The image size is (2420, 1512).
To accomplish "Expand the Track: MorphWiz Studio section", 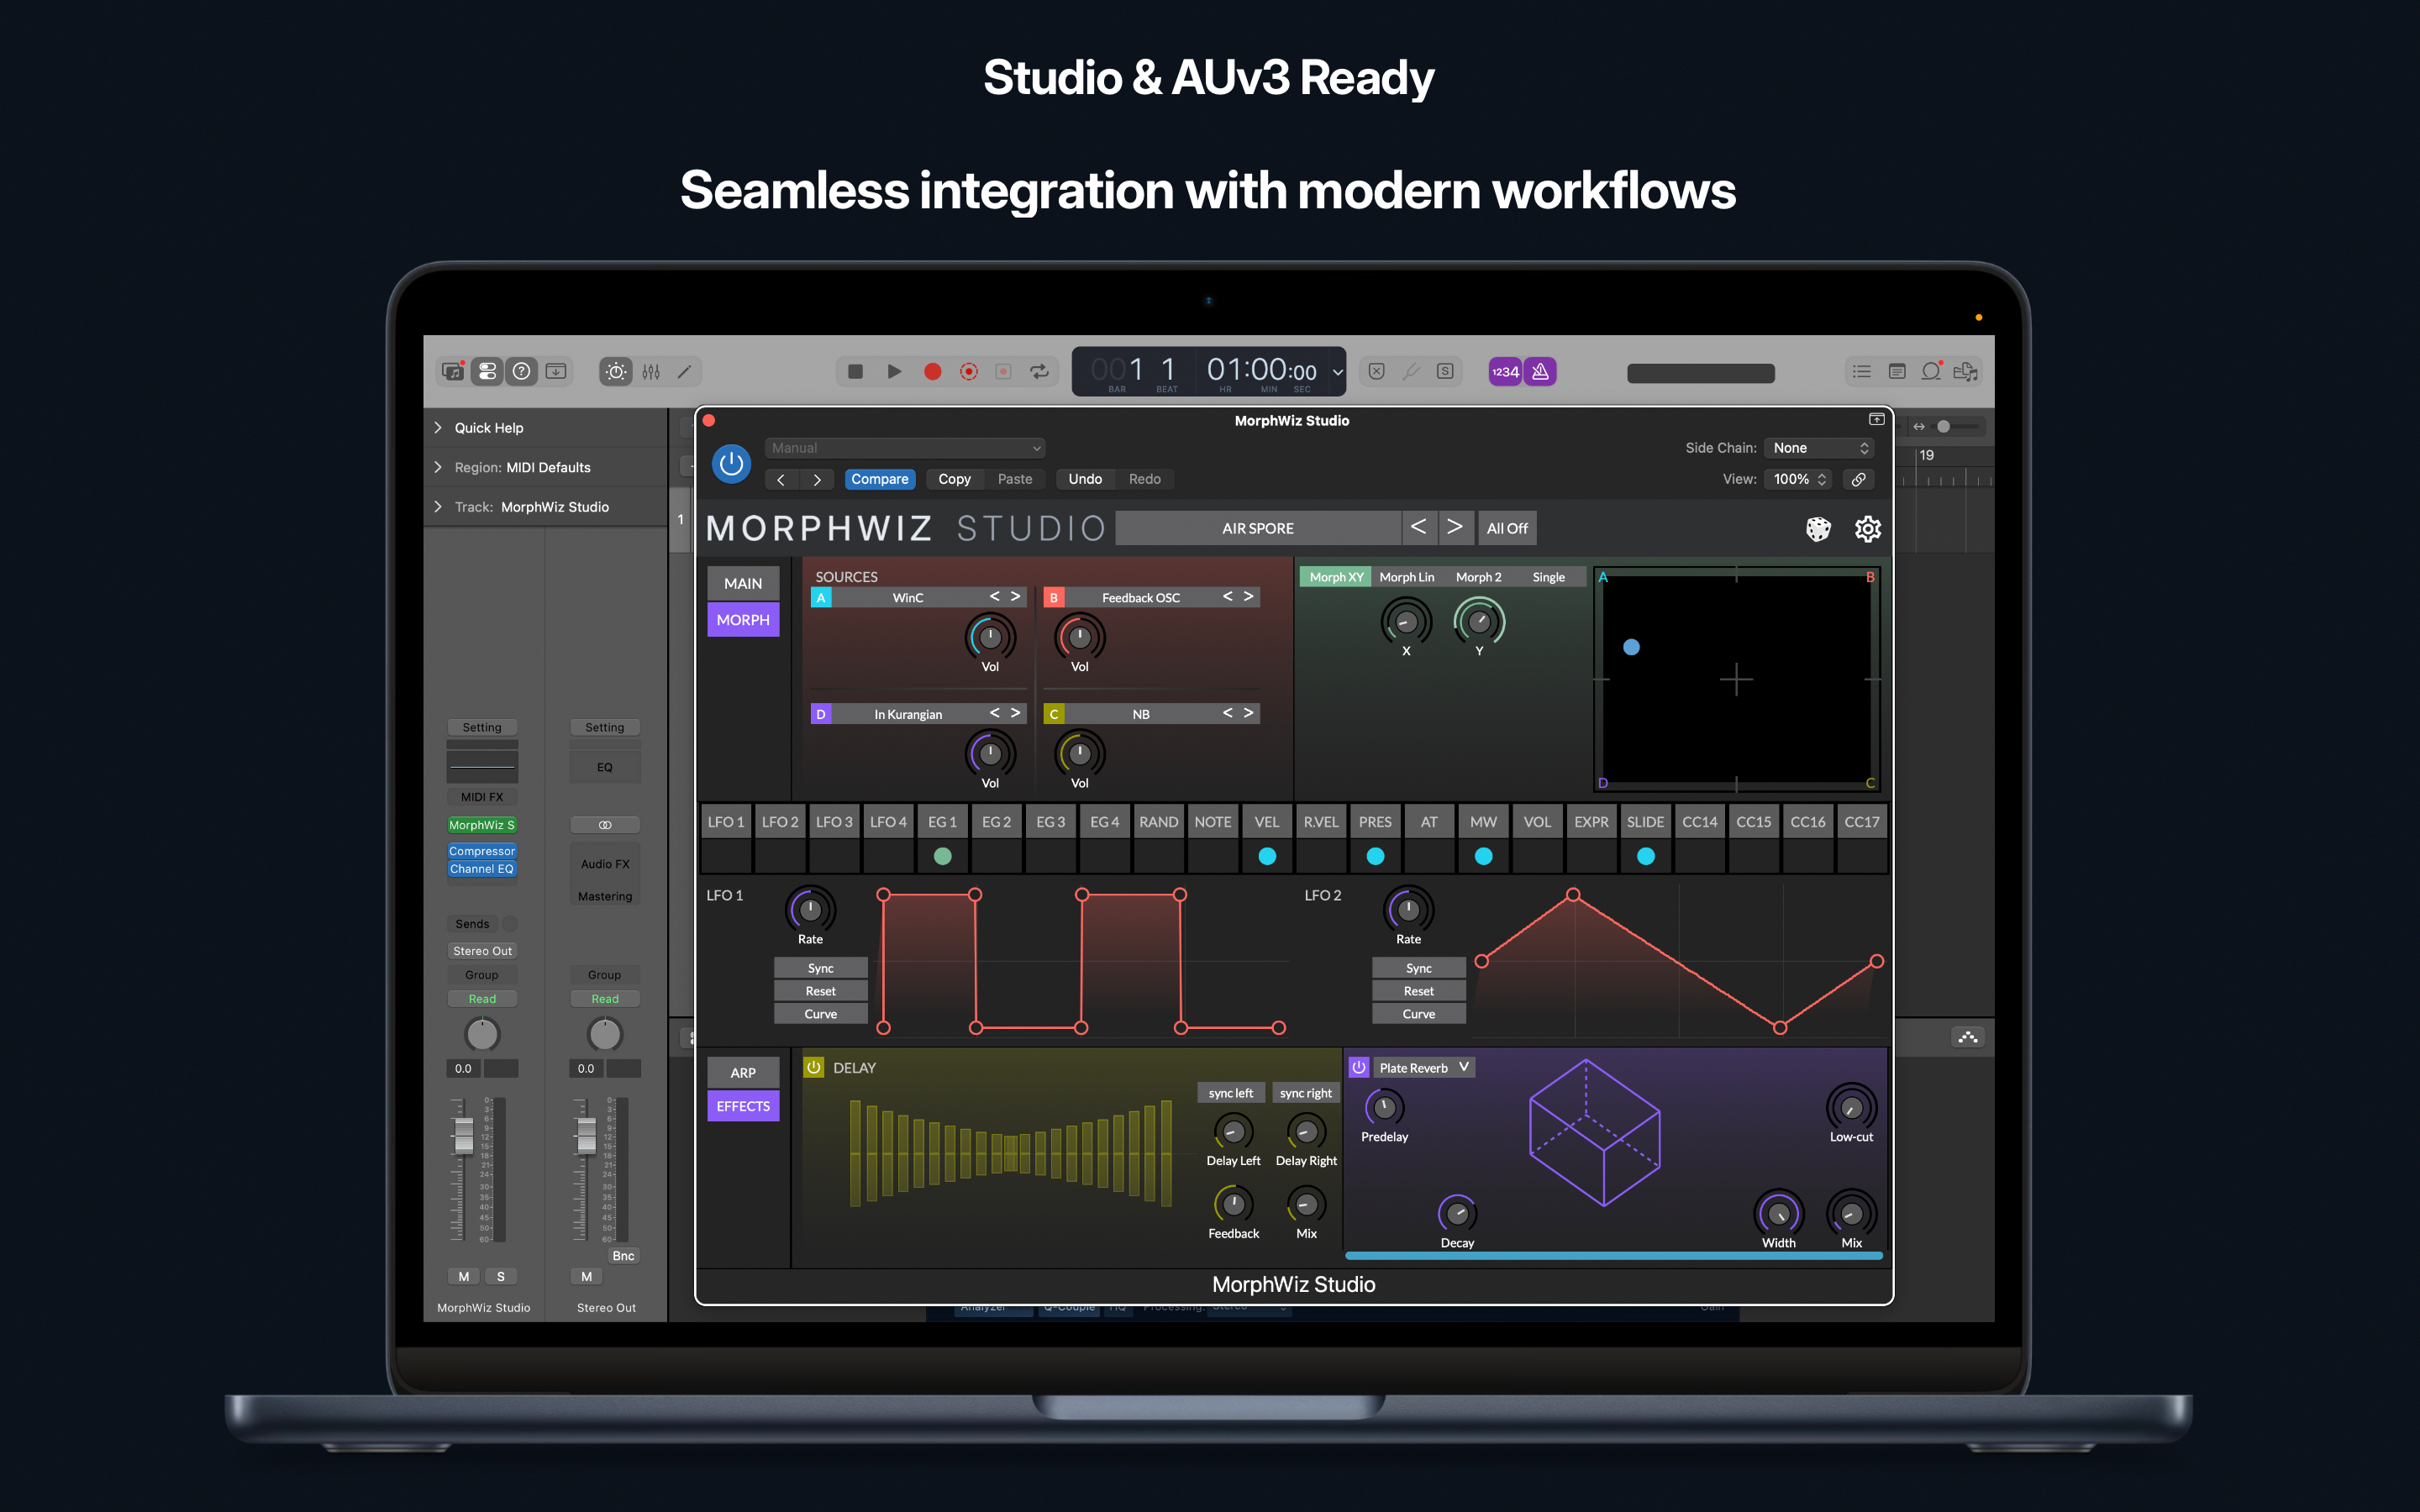I will coord(438,507).
